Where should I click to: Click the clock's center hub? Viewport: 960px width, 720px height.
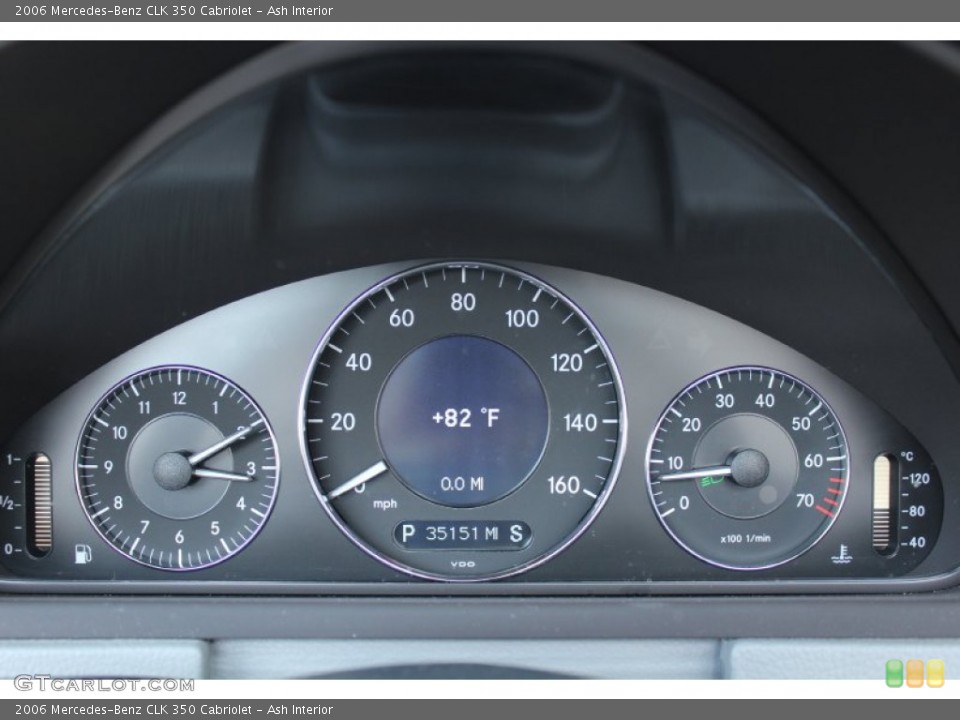point(173,471)
